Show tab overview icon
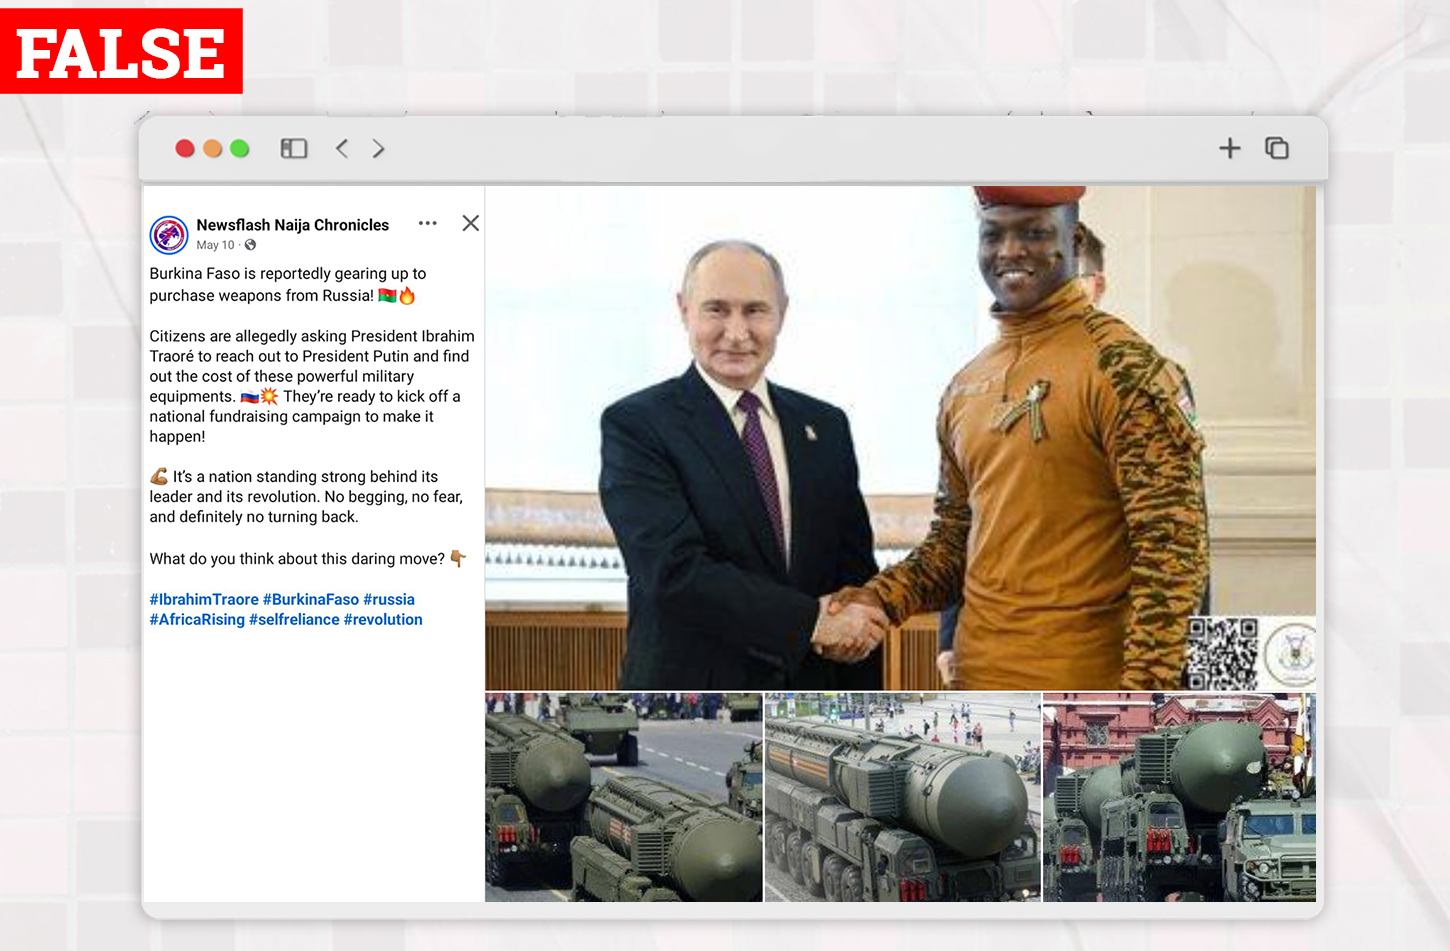The image size is (1450, 951). pos(1277,148)
